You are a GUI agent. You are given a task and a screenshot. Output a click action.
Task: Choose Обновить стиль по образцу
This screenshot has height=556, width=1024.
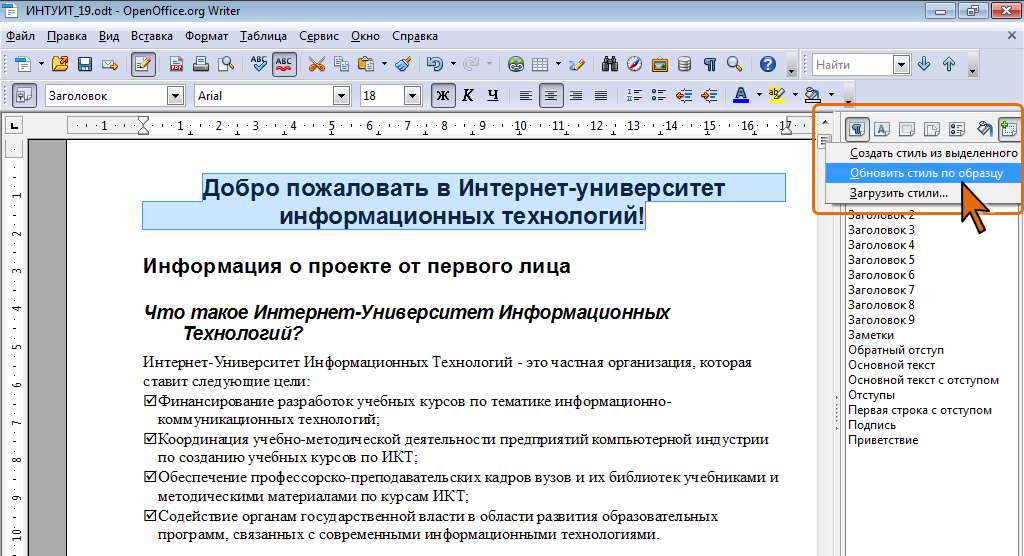point(925,173)
